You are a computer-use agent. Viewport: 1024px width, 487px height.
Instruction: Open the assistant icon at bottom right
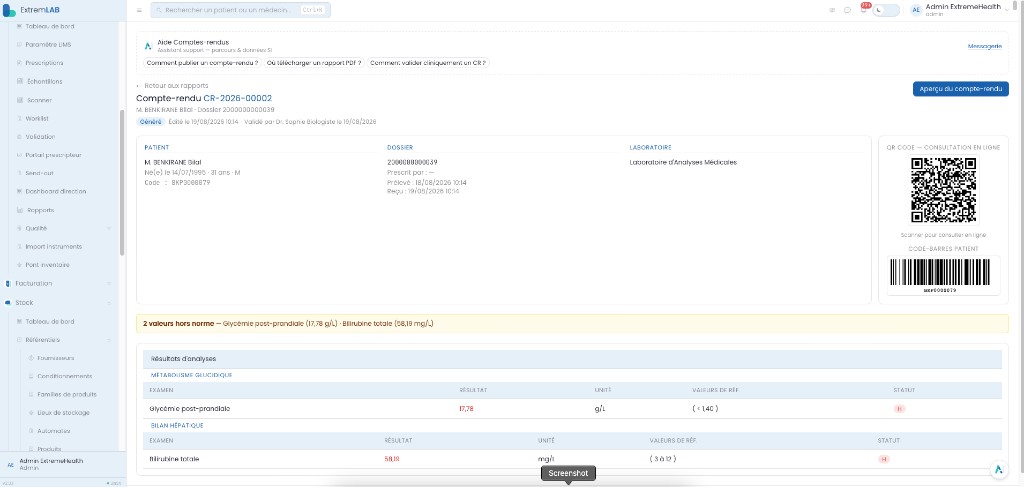coord(998,469)
